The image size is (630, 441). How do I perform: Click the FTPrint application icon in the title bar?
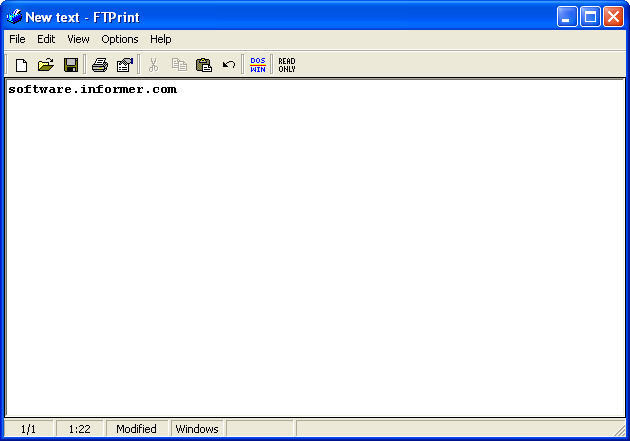point(14,17)
